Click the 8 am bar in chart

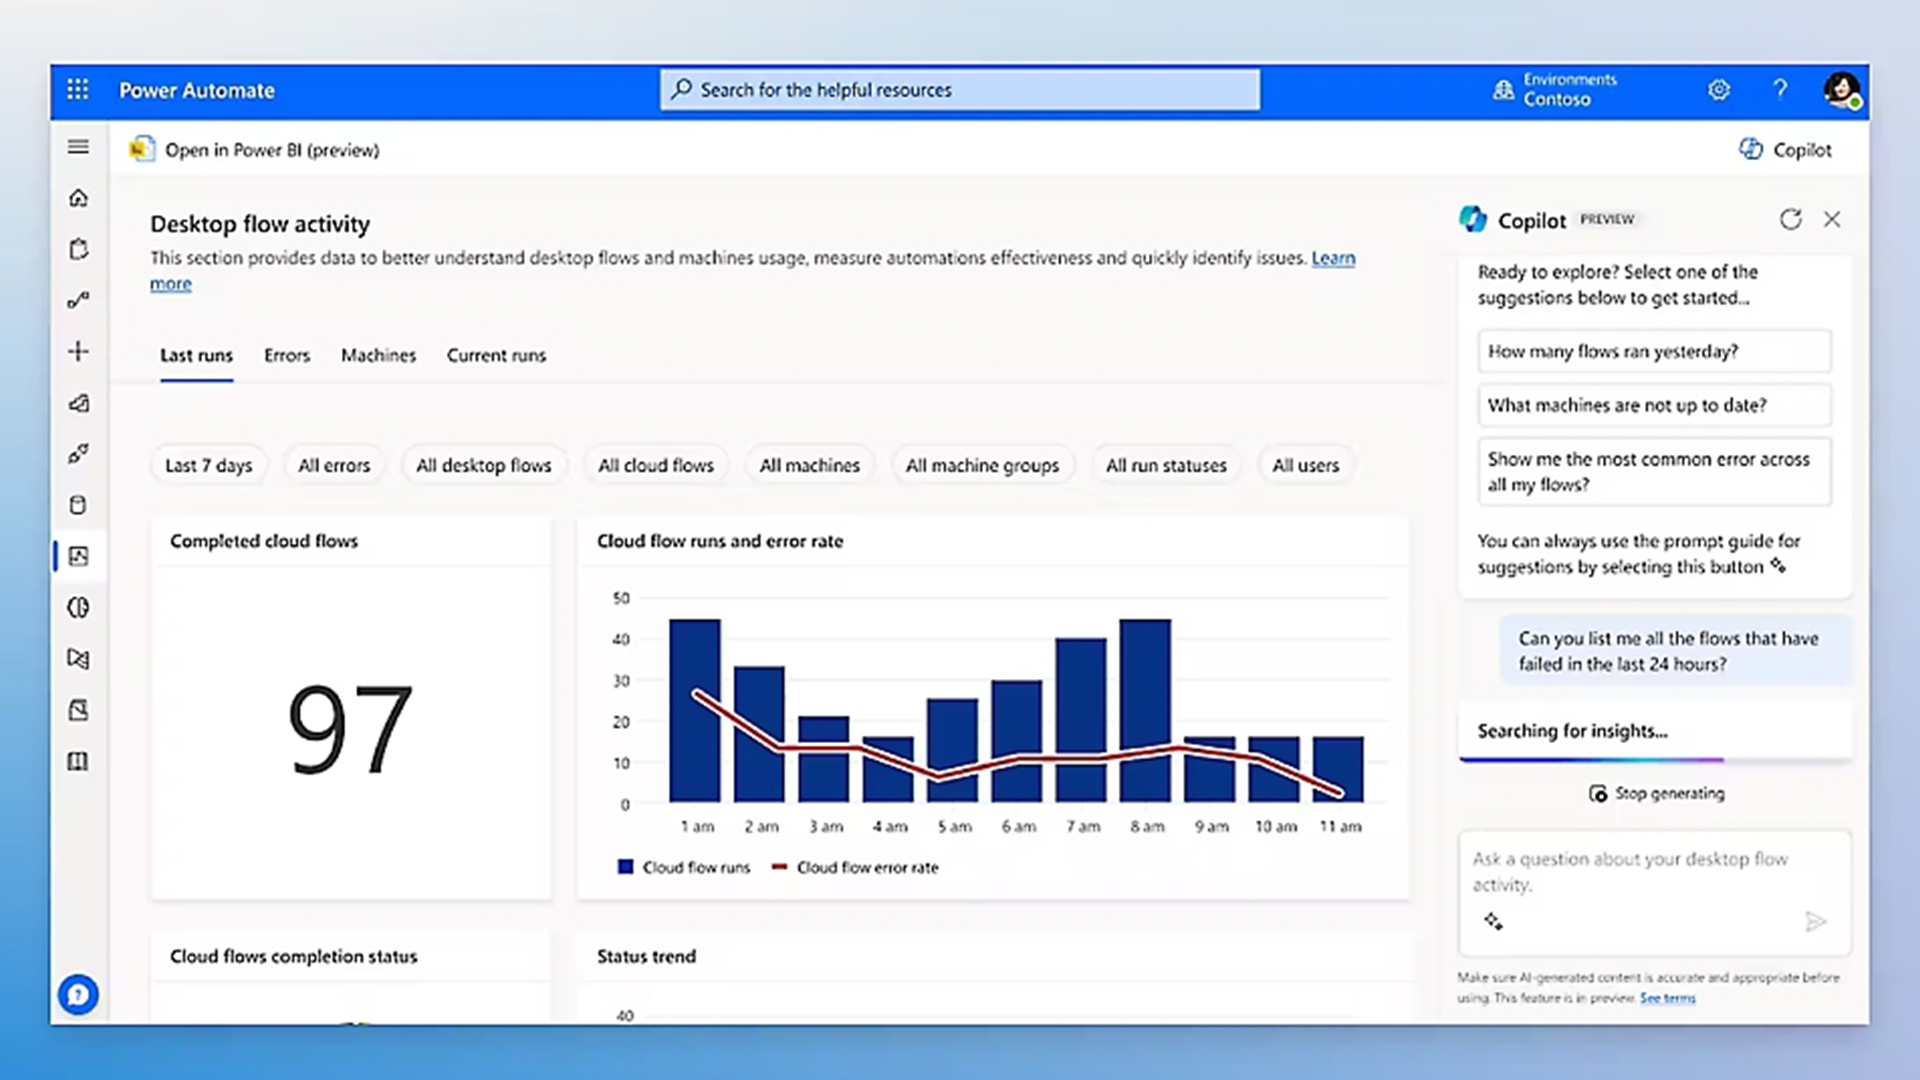[1145, 711]
